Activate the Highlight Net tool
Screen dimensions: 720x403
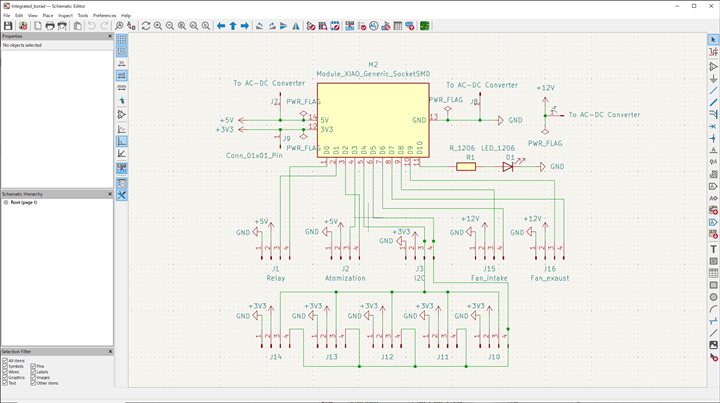point(713,52)
